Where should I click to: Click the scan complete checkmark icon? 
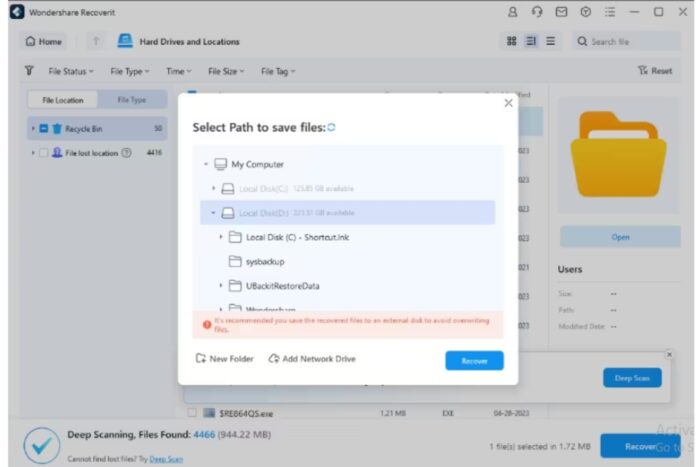42,445
